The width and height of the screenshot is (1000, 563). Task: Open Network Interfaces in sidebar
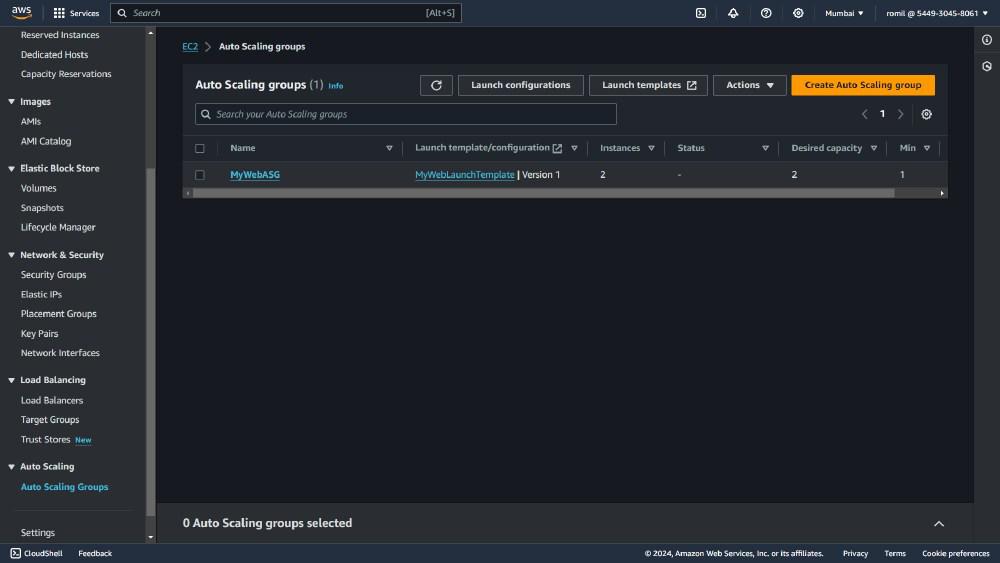pos(60,353)
